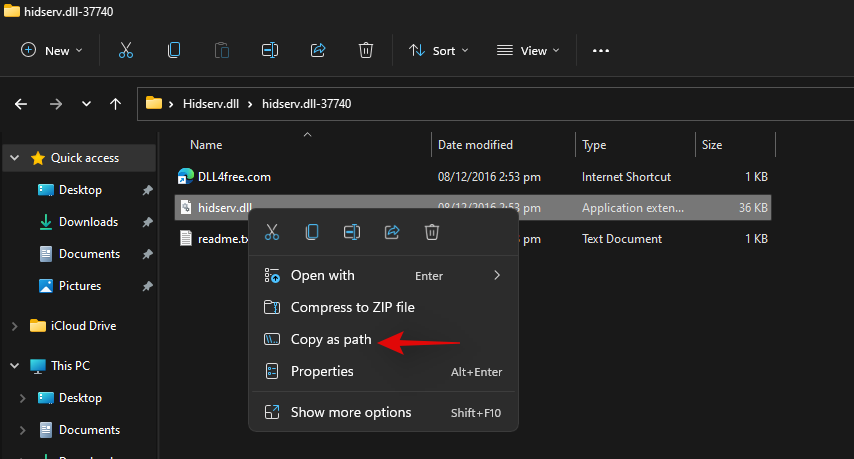Click the Share icon in the context menu
This screenshot has width=854, height=459.
(392, 232)
